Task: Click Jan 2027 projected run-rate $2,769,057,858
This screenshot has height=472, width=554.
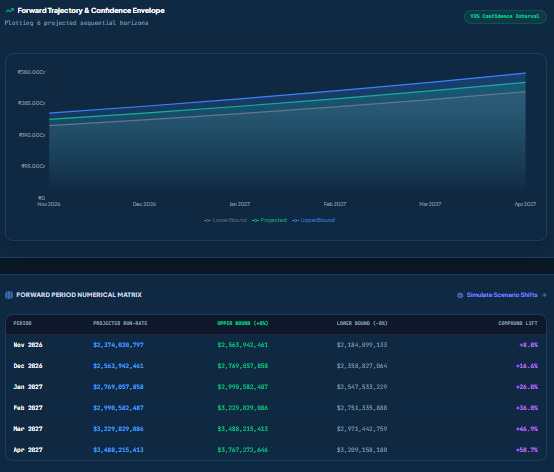Action: coord(118,387)
